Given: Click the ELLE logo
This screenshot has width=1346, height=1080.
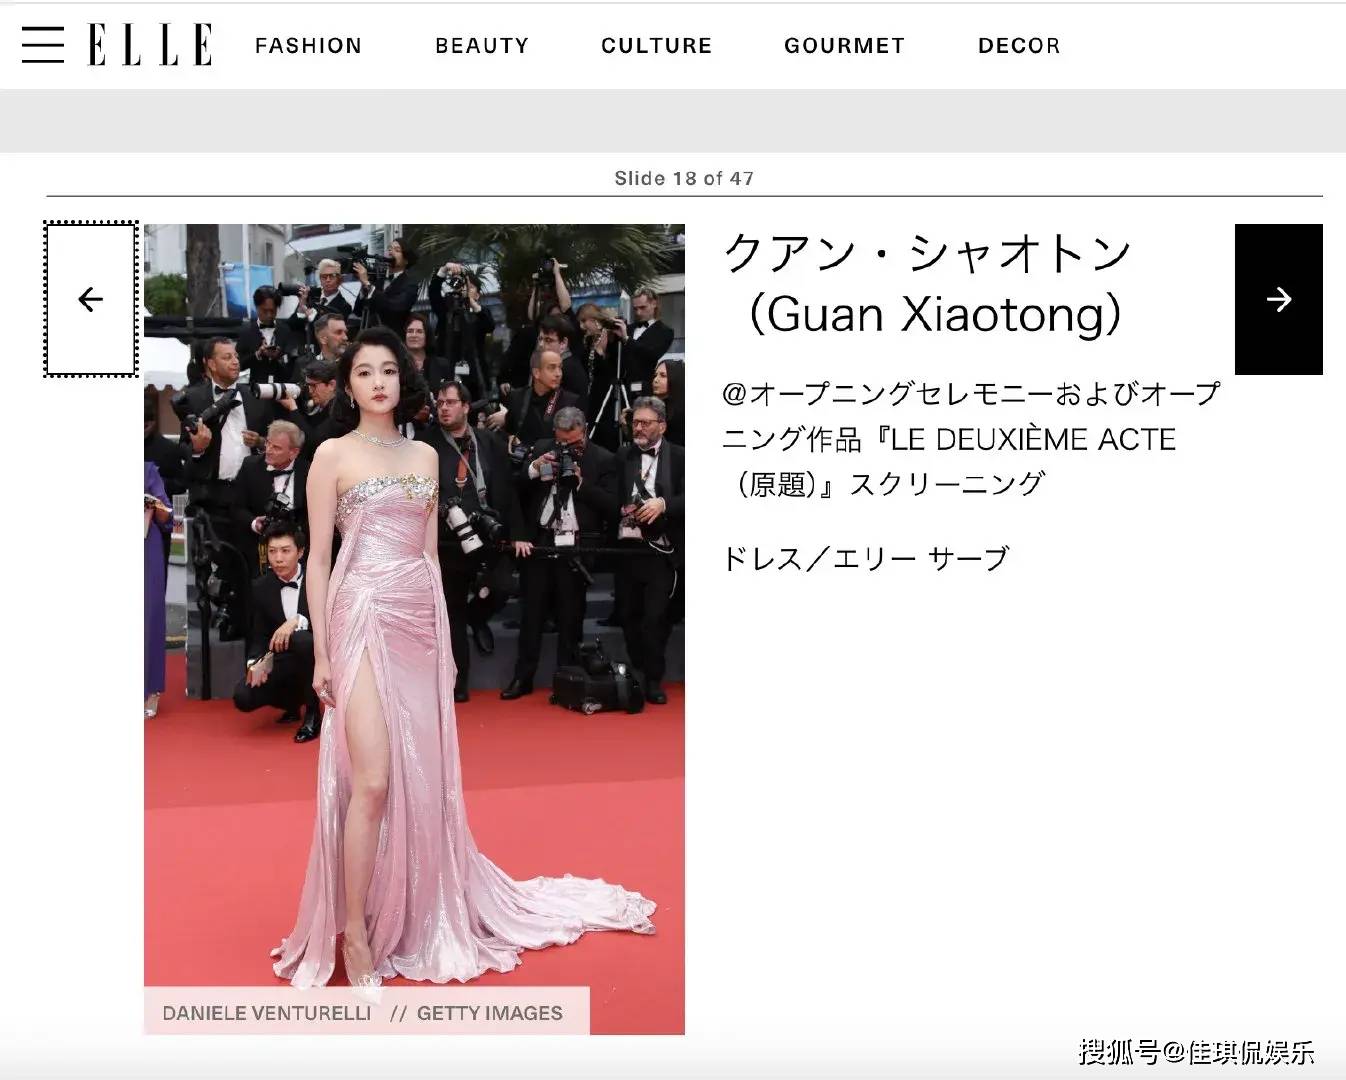Looking at the screenshot, I should 150,45.
